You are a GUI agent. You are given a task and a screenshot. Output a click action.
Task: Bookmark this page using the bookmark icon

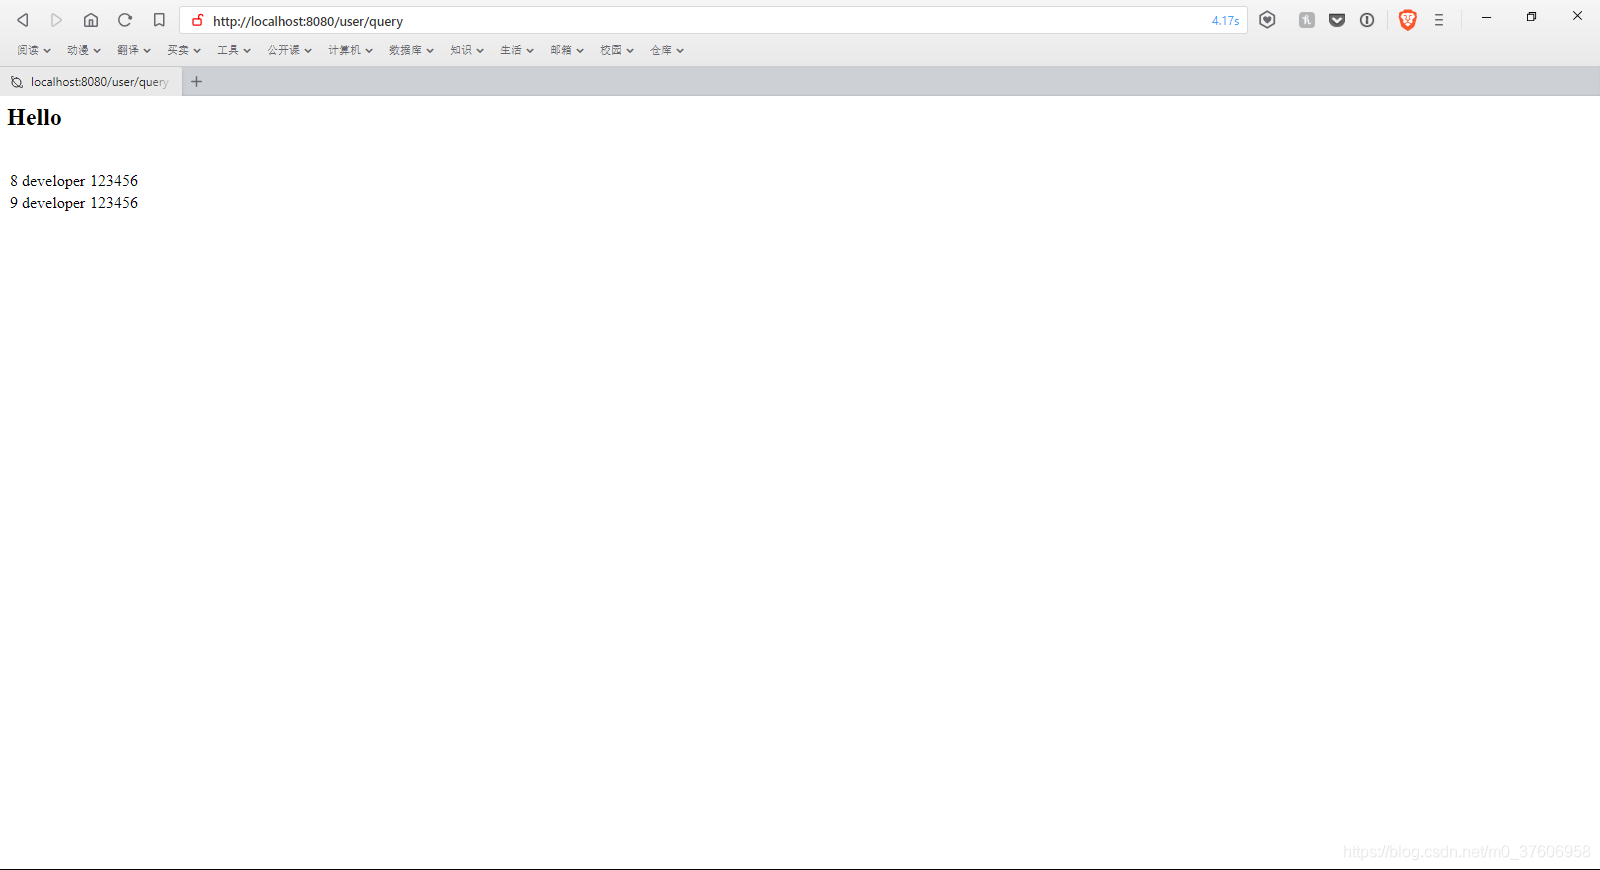159,20
